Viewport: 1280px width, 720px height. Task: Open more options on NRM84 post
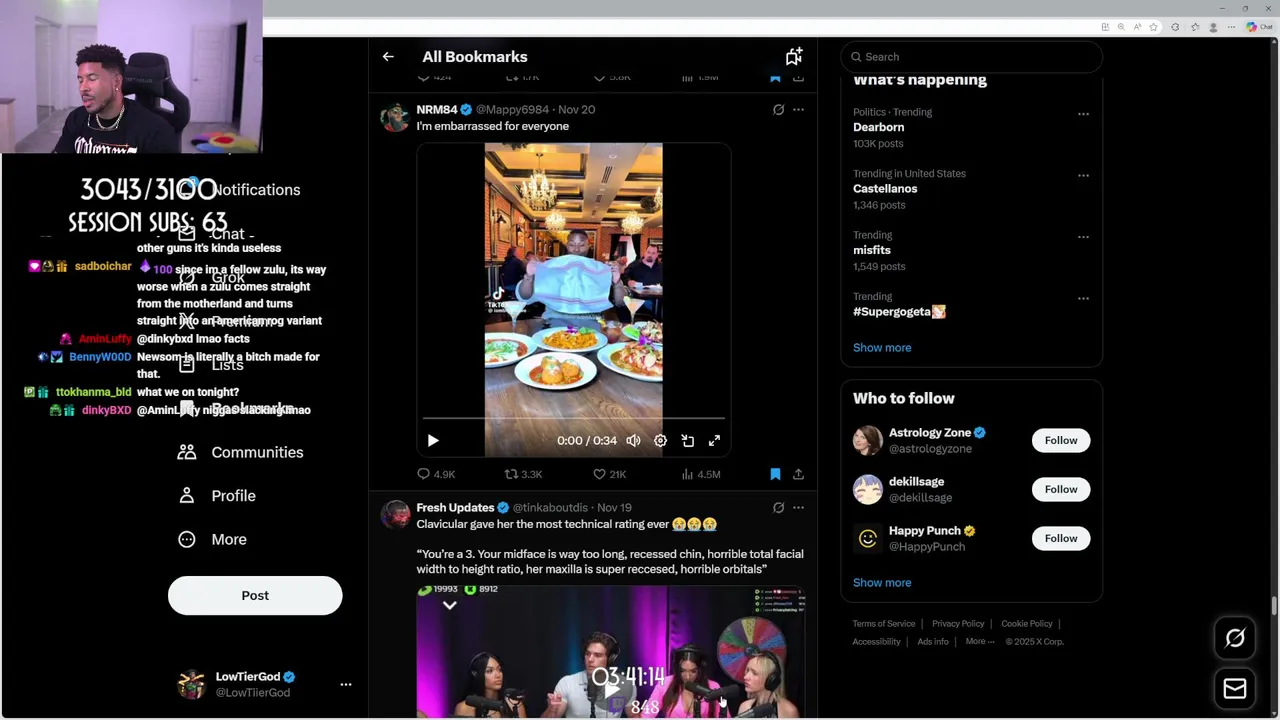[x=798, y=110]
